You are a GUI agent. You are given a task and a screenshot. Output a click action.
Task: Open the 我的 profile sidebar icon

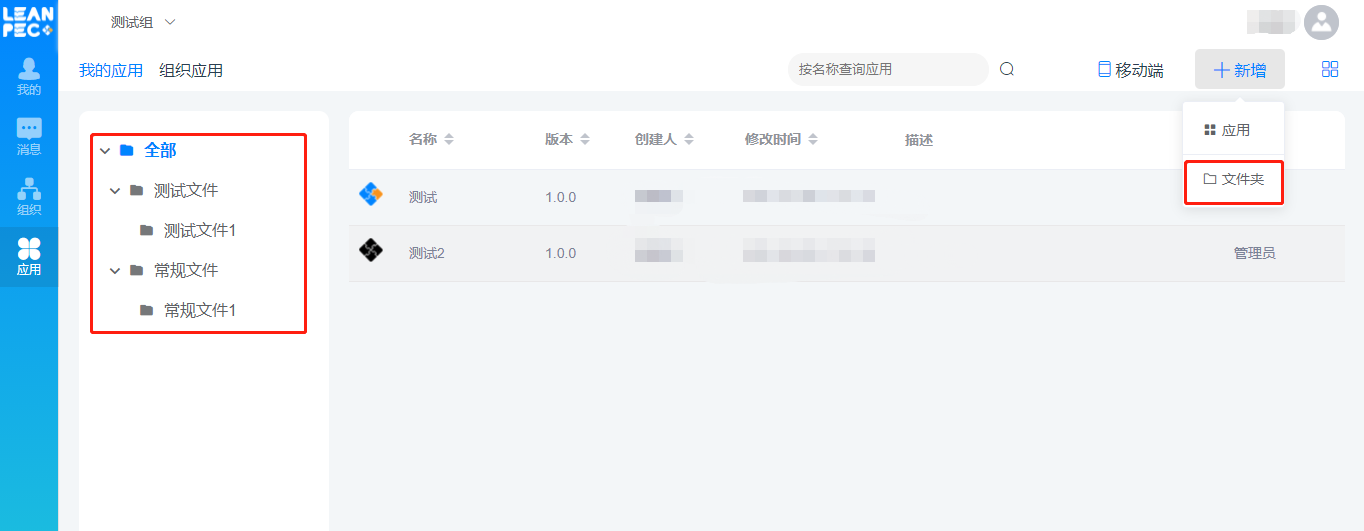click(29, 76)
